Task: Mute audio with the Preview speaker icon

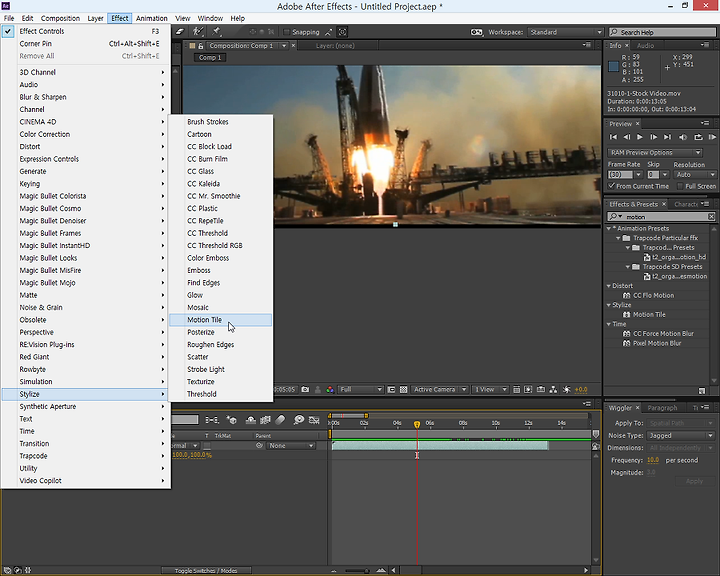Action: pyautogui.click(x=683, y=137)
